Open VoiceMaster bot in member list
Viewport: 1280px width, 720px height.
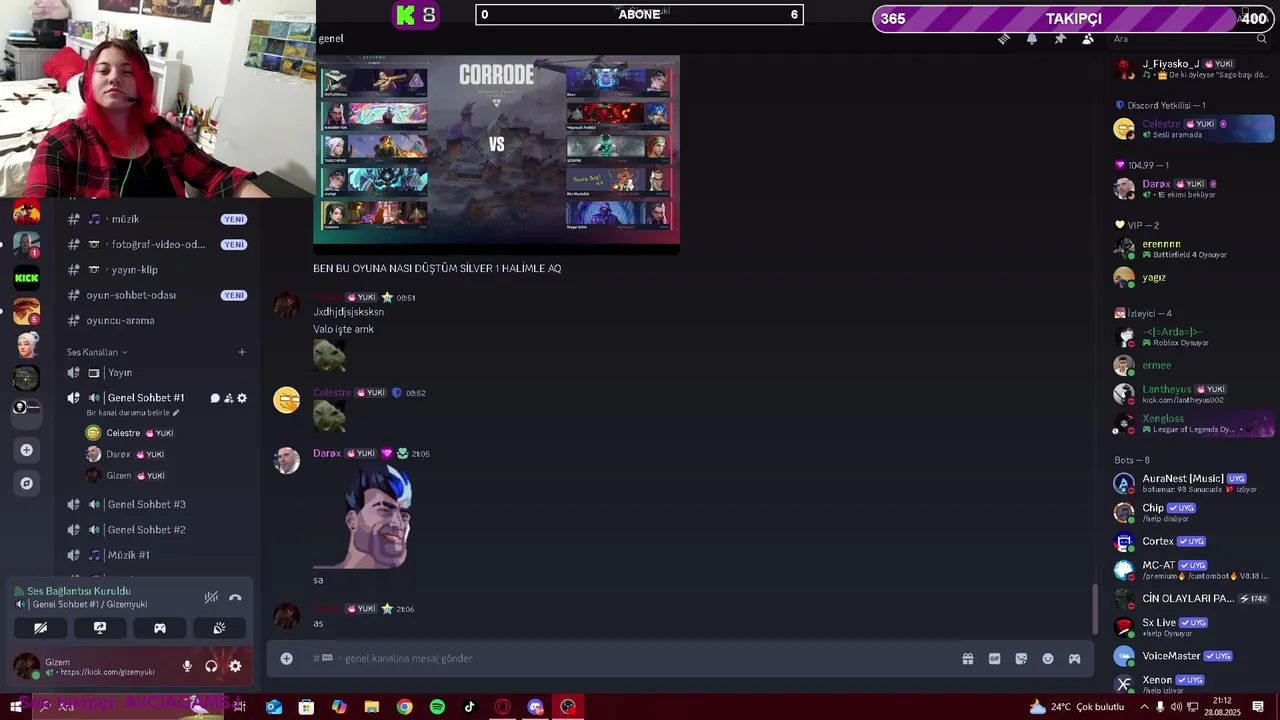coord(1192,656)
